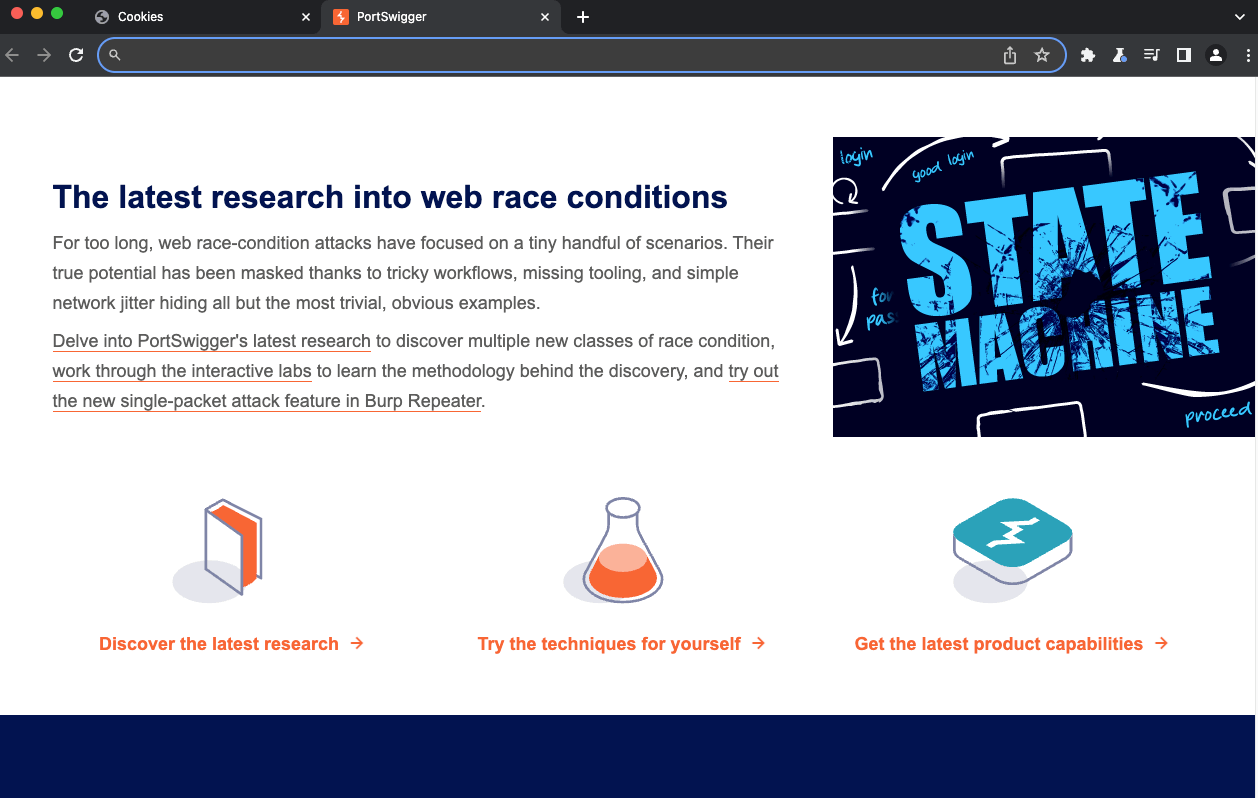Go back to the previous page
The height and width of the screenshot is (798, 1258).
point(13,55)
